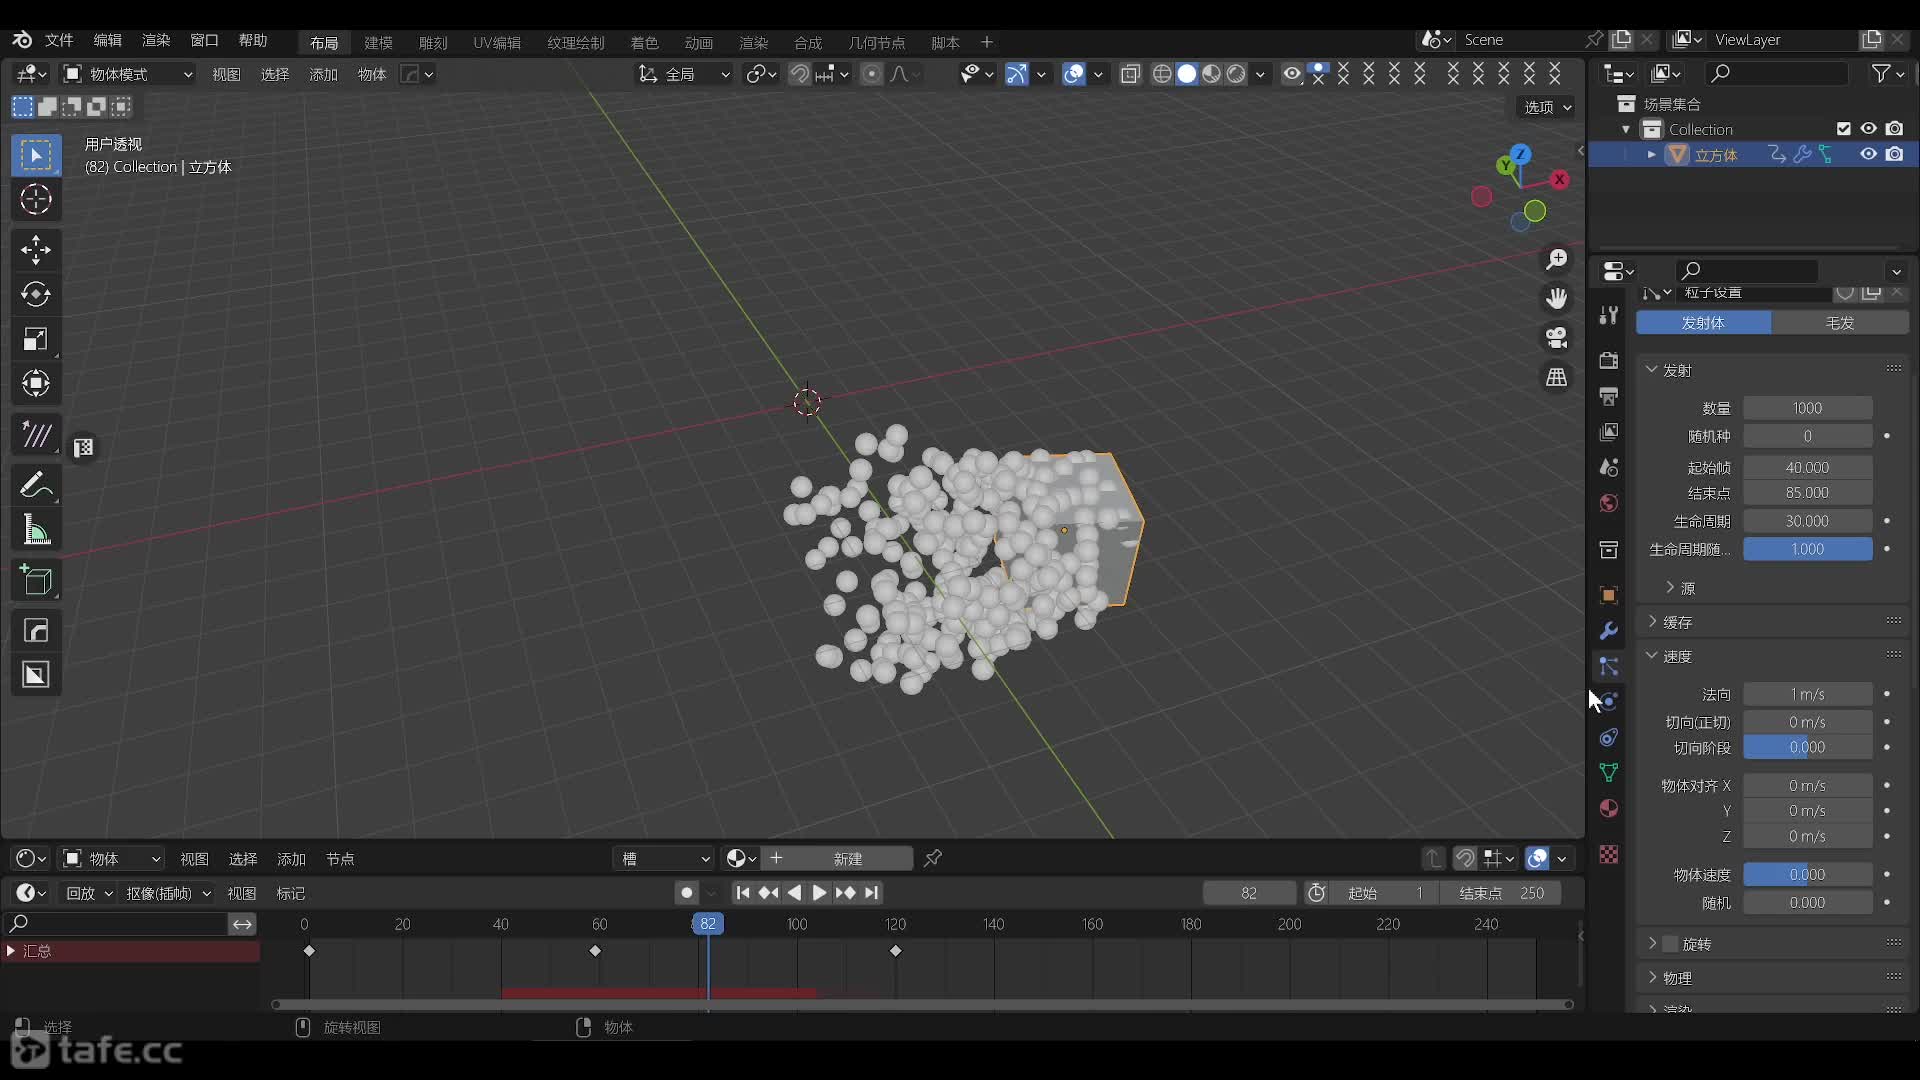Open the 全局 transform orientation dropdown
This screenshot has width=1920, height=1080.
click(x=685, y=74)
